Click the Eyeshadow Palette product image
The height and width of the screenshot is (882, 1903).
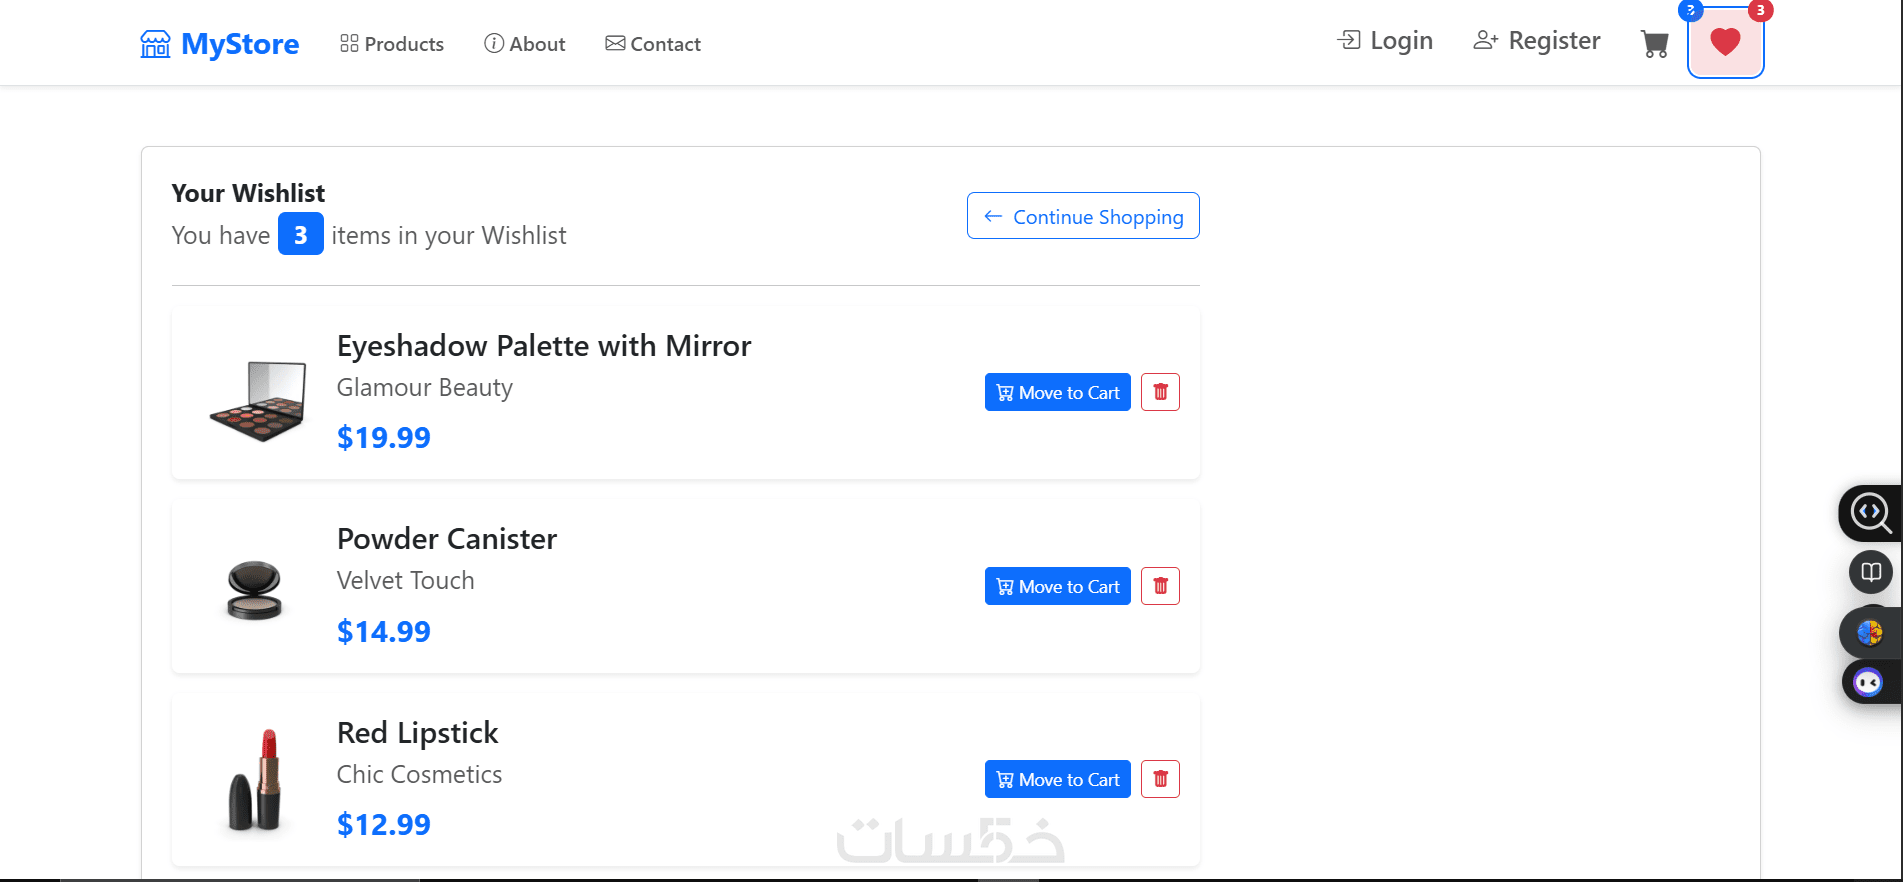[258, 400]
